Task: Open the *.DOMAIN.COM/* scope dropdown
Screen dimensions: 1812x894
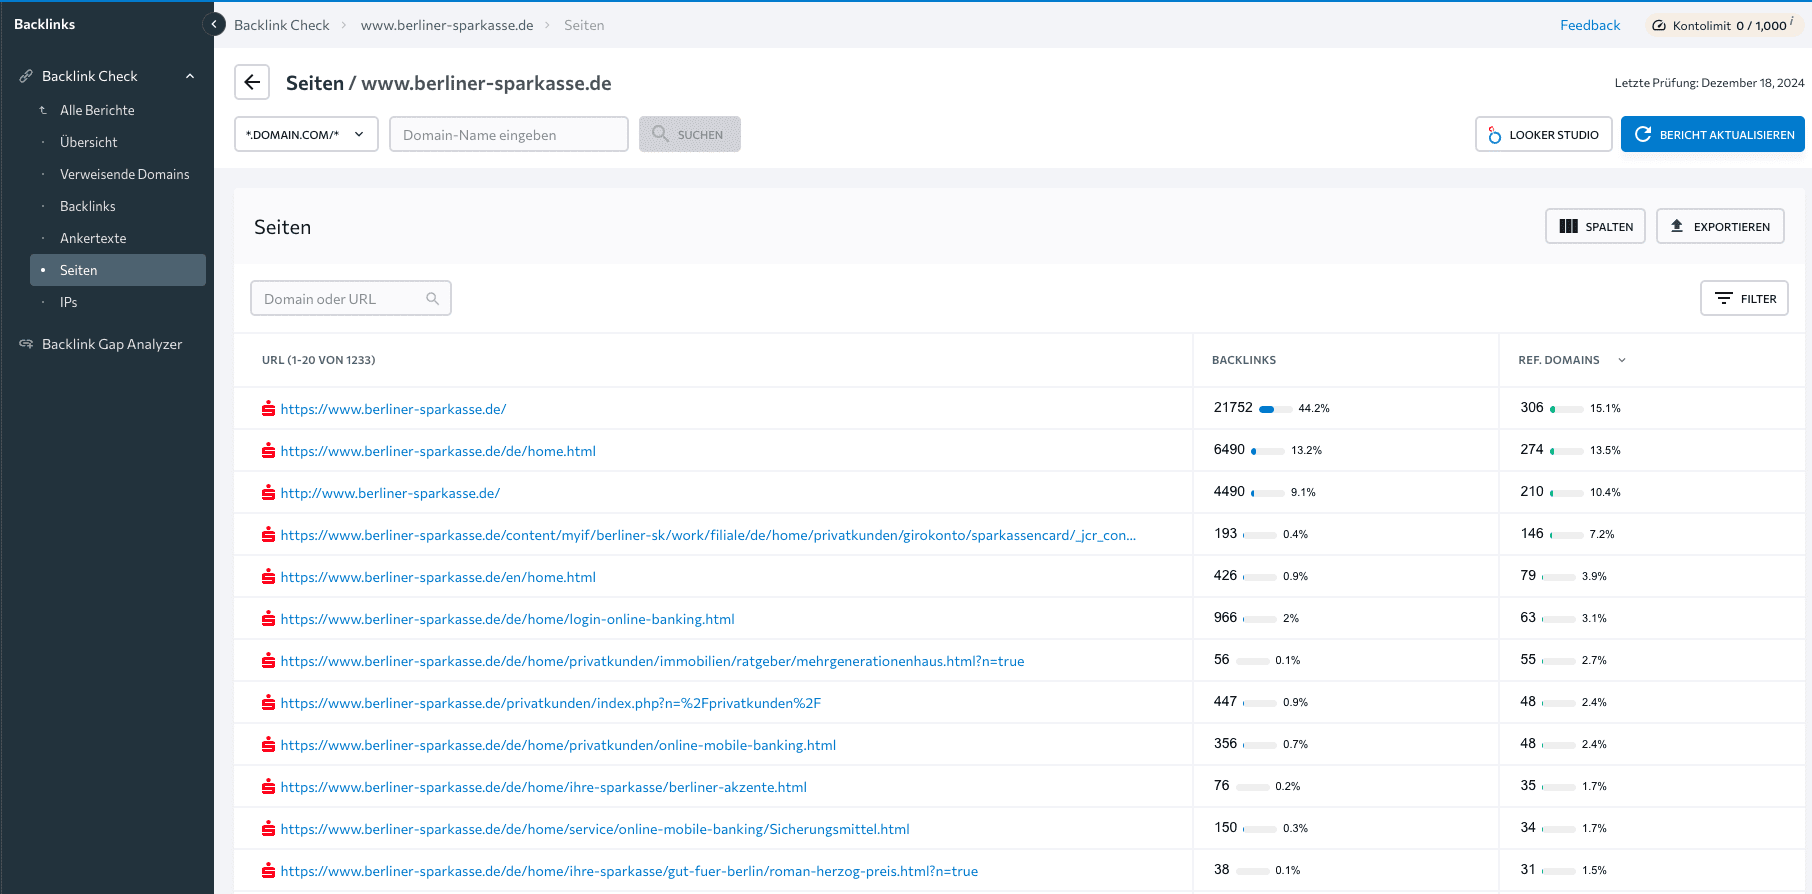Action: pos(306,134)
